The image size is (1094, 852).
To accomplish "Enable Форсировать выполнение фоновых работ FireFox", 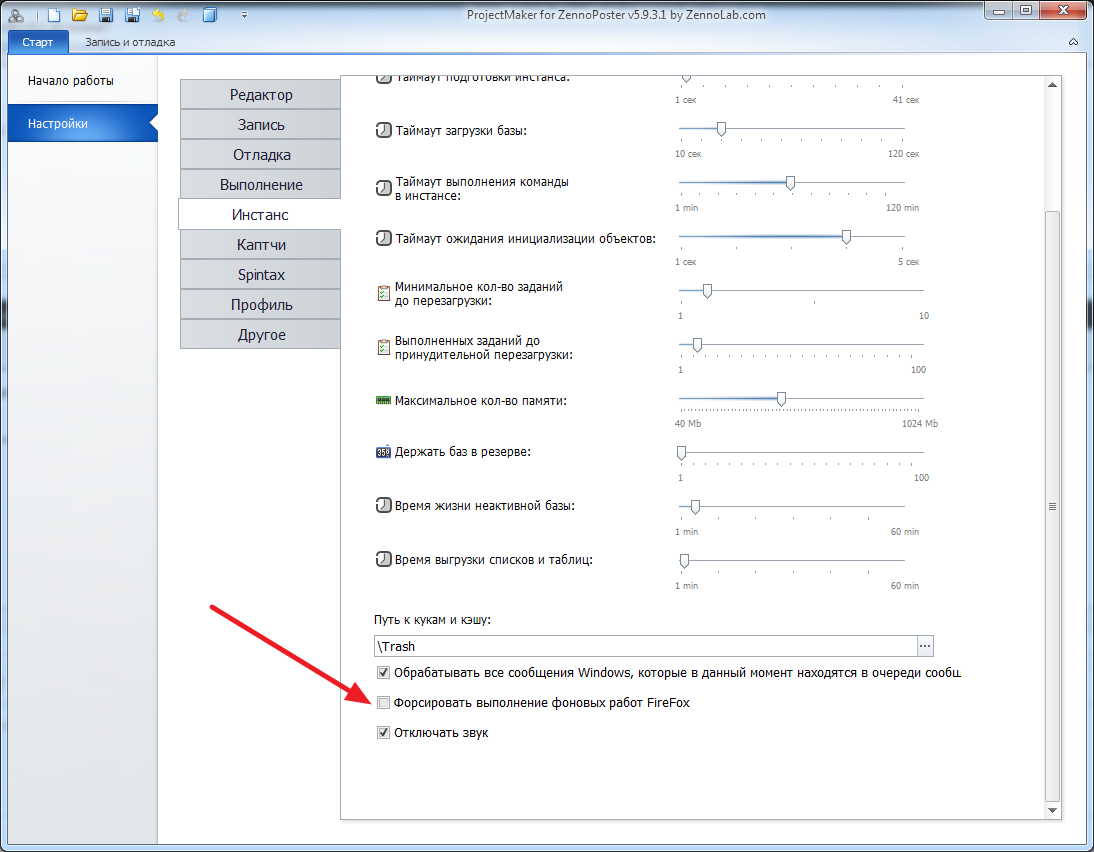I will [383, 703].
